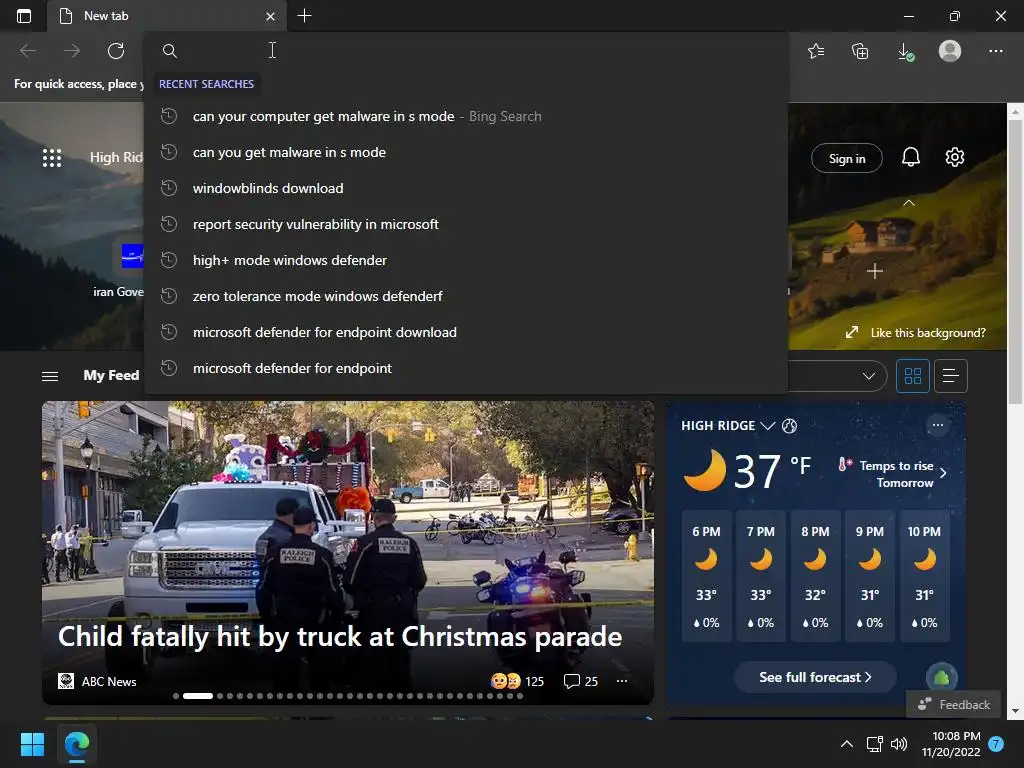Refresh the page
The image size is (1024, 768).
coord(116,50)
